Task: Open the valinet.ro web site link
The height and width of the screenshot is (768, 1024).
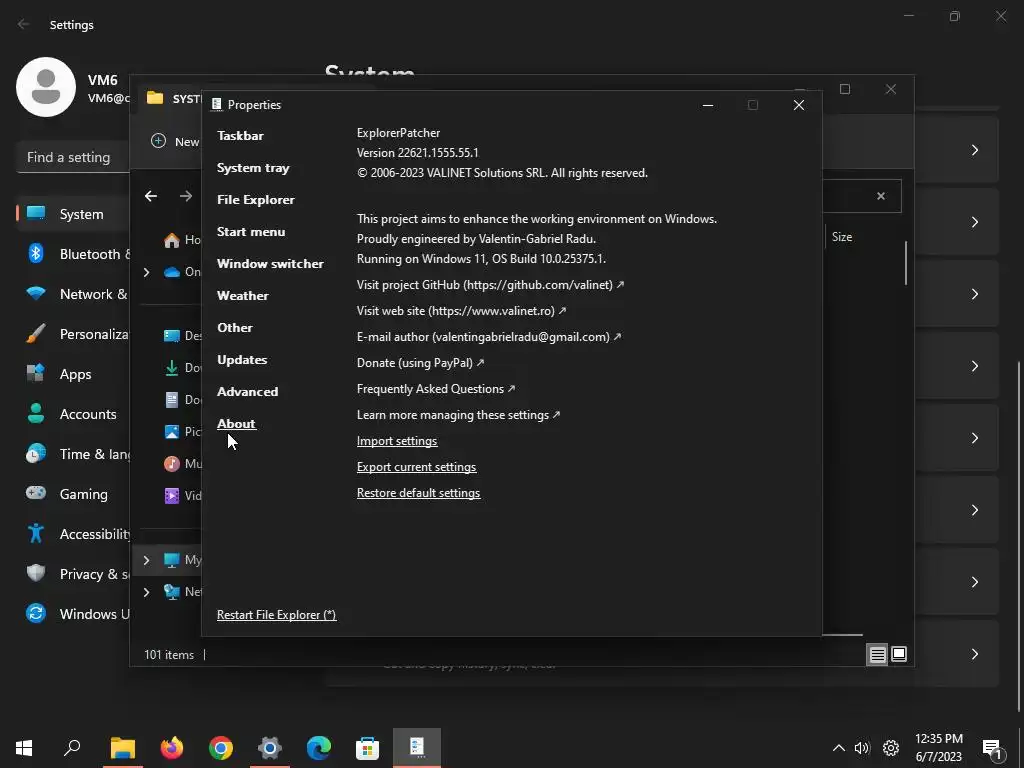Action: (x=461, y=311)
